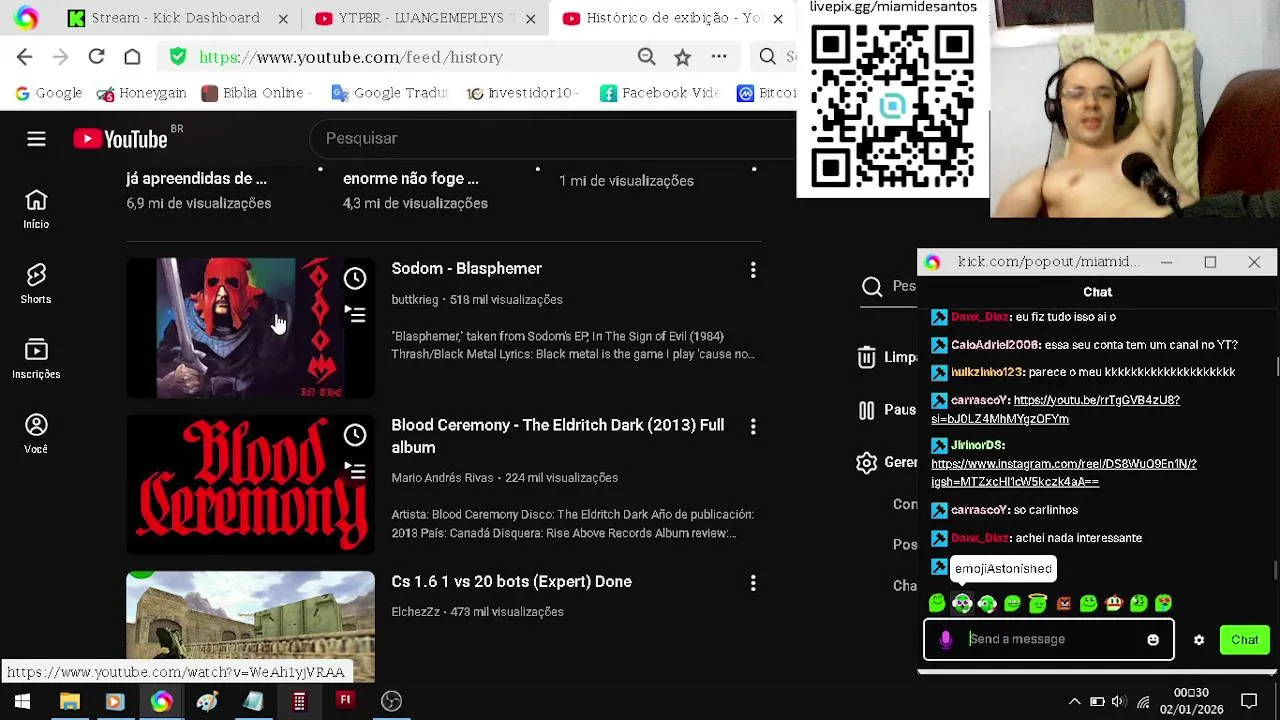1280x720 pixels.
Task: Click the pause watch history icon
Action: (866, 410)
